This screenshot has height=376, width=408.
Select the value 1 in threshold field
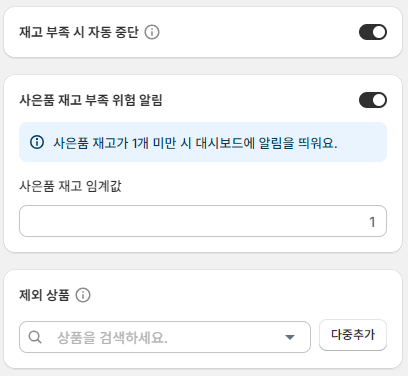[x=372, y=222]
